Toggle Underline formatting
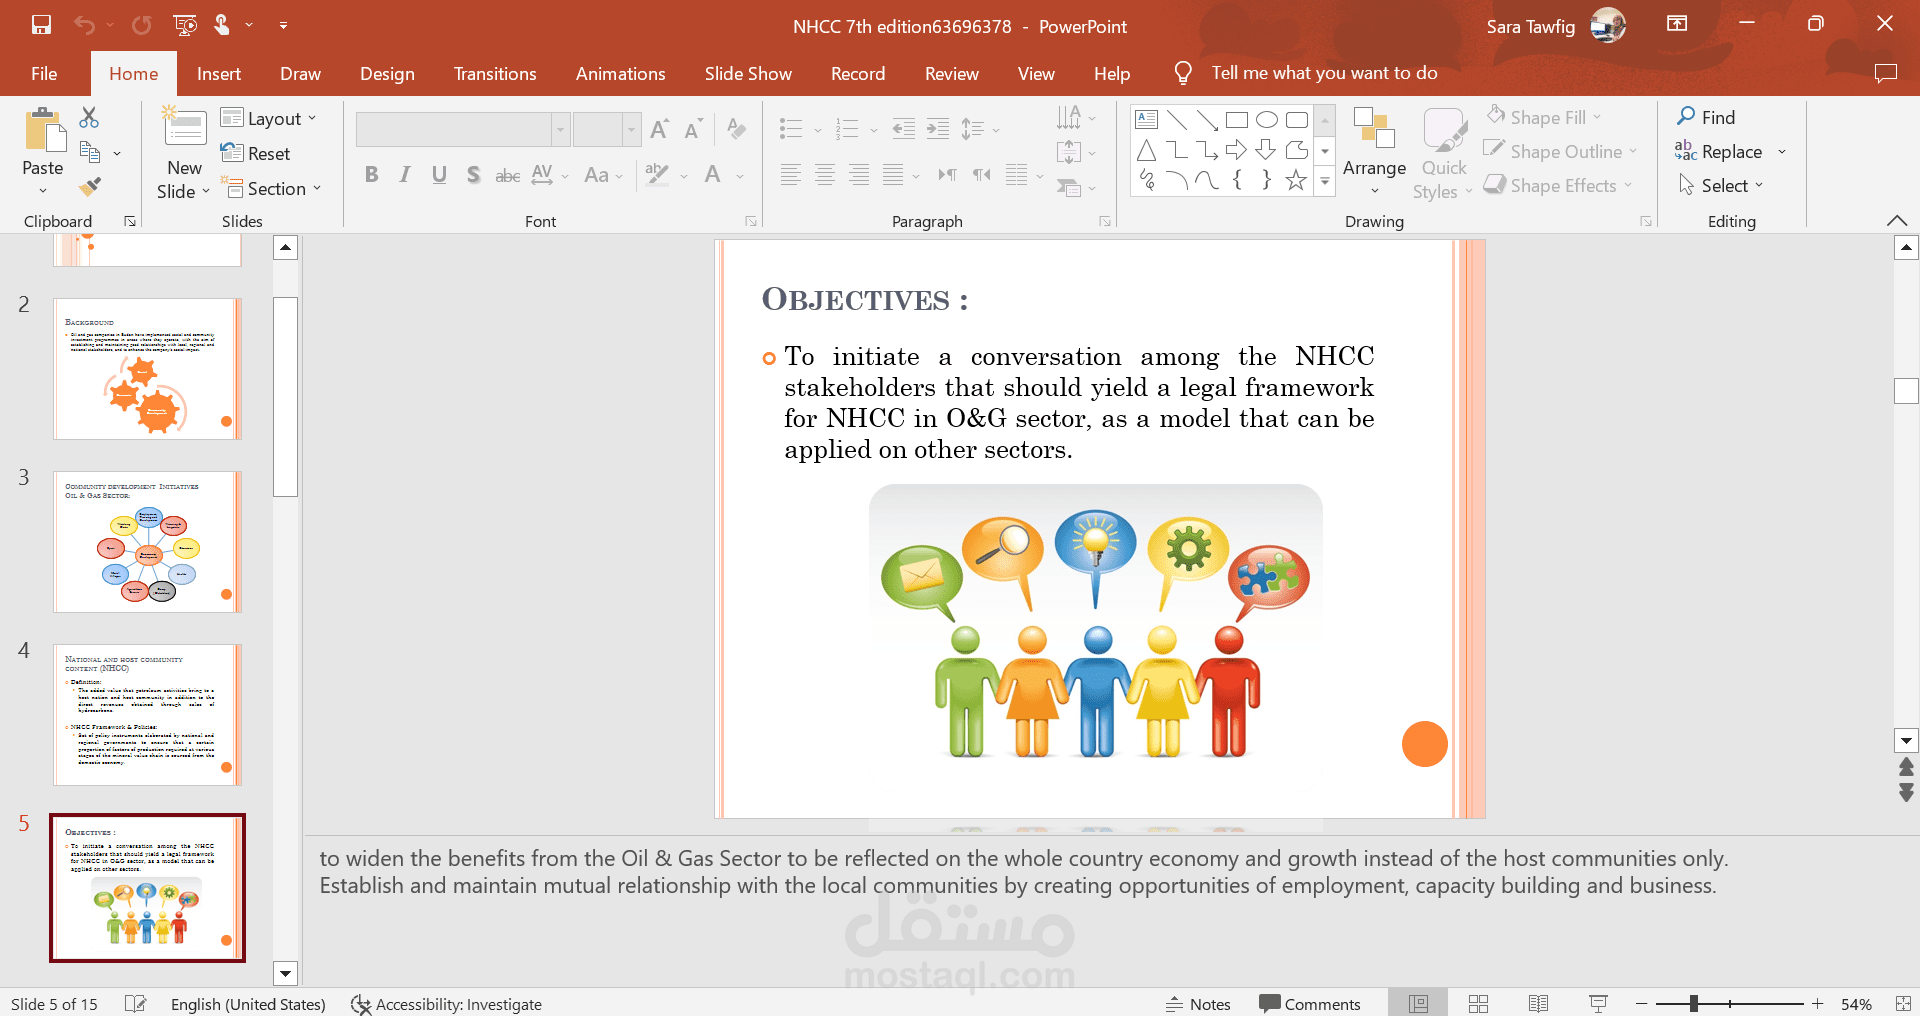Screen dimensions: 1920x1016 tap(439, 175)
